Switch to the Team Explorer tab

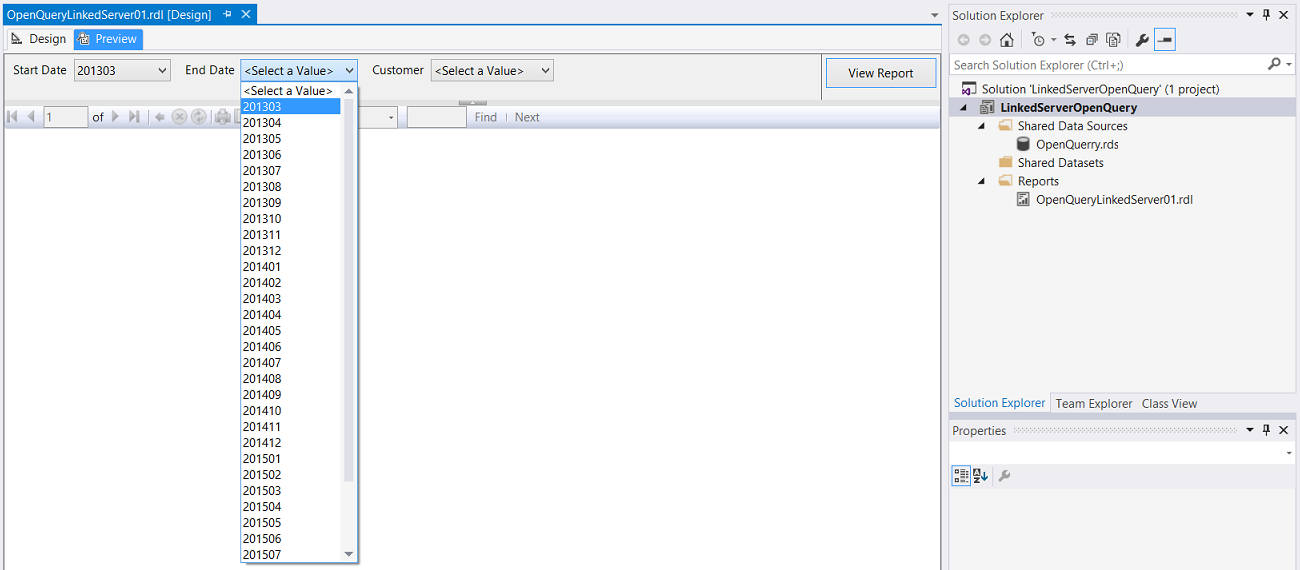(1094, 403)
